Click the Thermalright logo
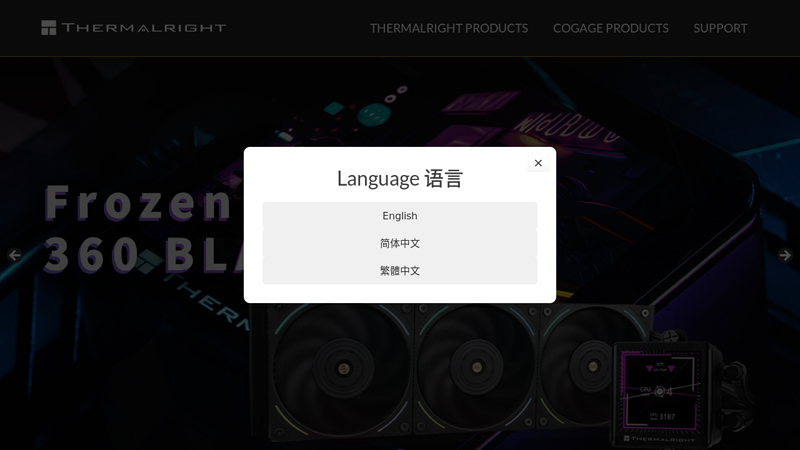 click(134, 28)
